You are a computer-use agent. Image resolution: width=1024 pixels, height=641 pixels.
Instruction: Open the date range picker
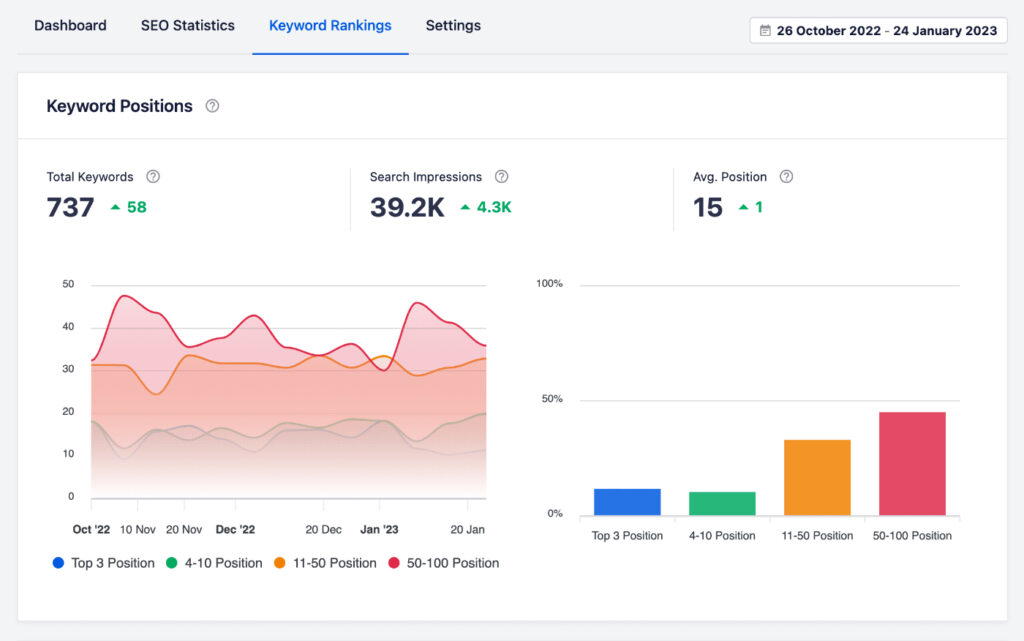pyautogui.click(x=878, y=31)
